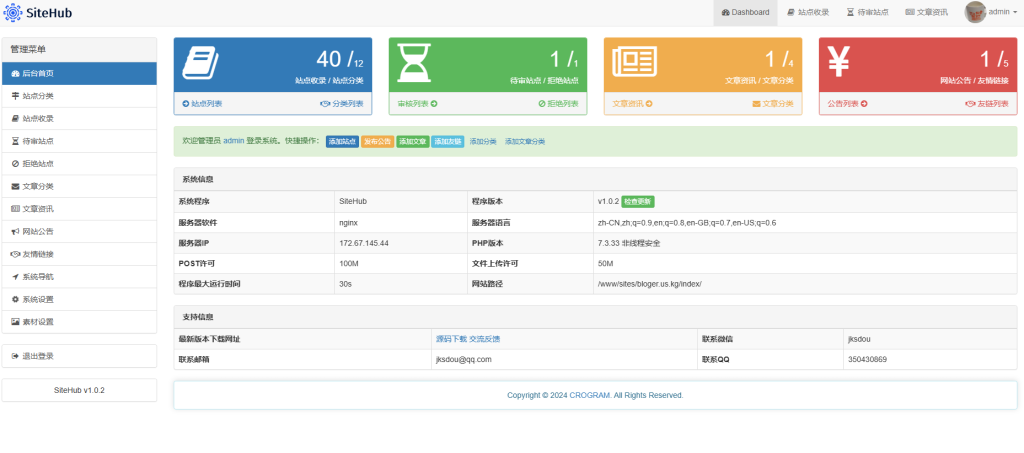Image resolution: width=1024 pixels, height=453 pixels.
Task: Click the SiteHub brand name text
Action: pos(50,12)
